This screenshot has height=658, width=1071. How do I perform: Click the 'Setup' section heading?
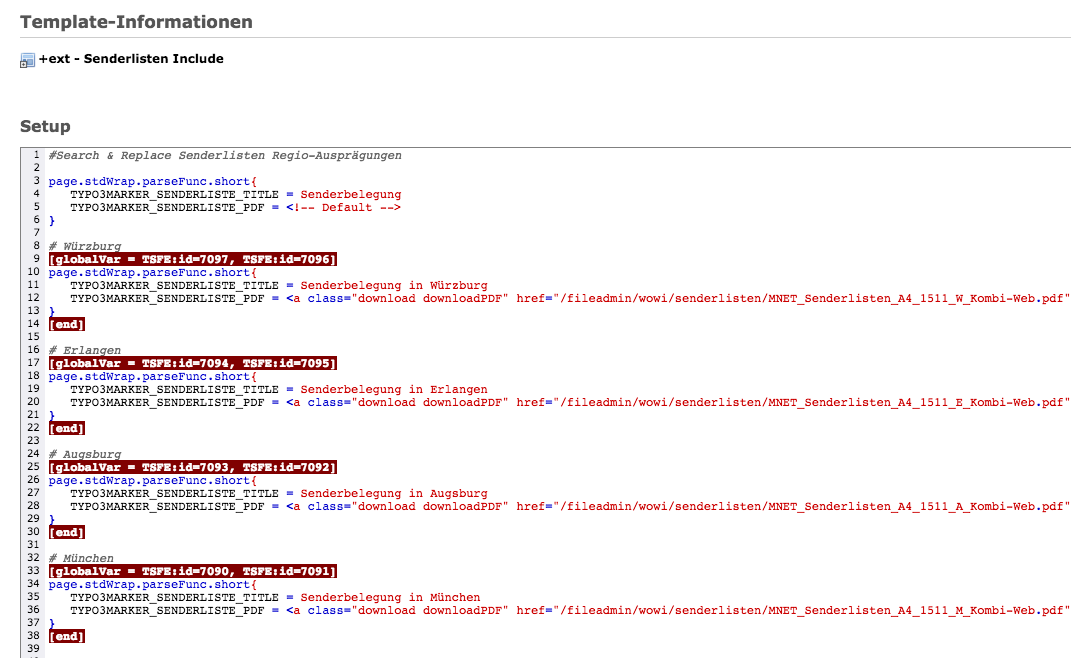pos(45,126)
